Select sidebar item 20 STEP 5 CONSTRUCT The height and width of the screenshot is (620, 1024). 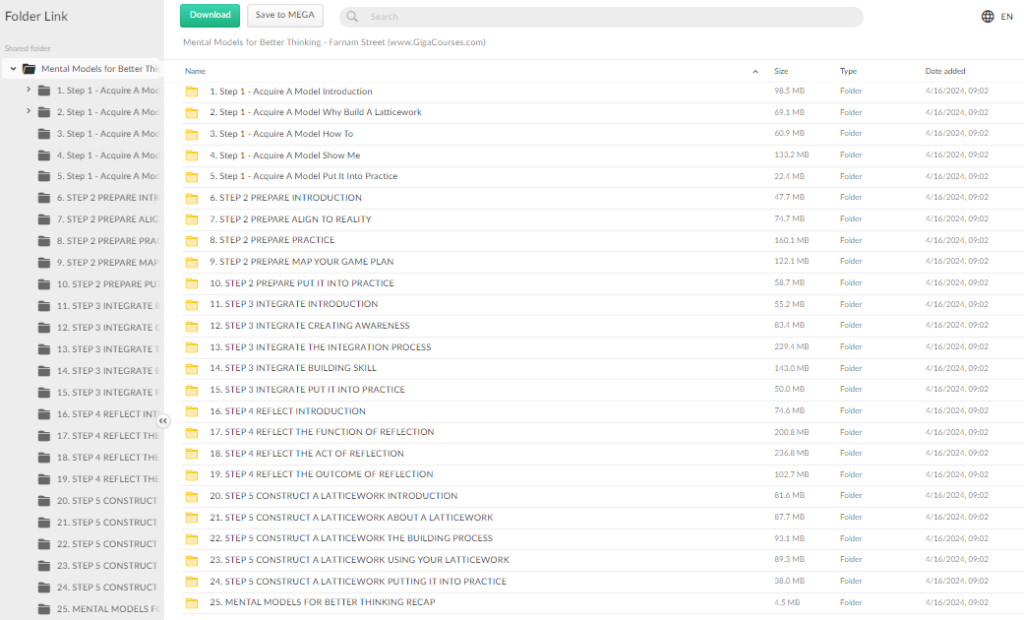pyautogui.click(x=106, y=501)
